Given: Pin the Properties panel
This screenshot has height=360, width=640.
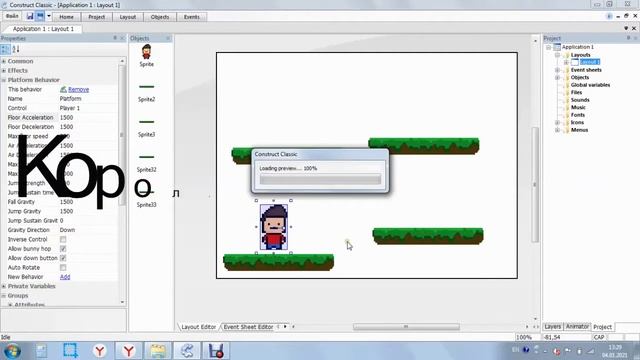Looking at the screenshot, I should pyautogui.click(x=115, y=38).
